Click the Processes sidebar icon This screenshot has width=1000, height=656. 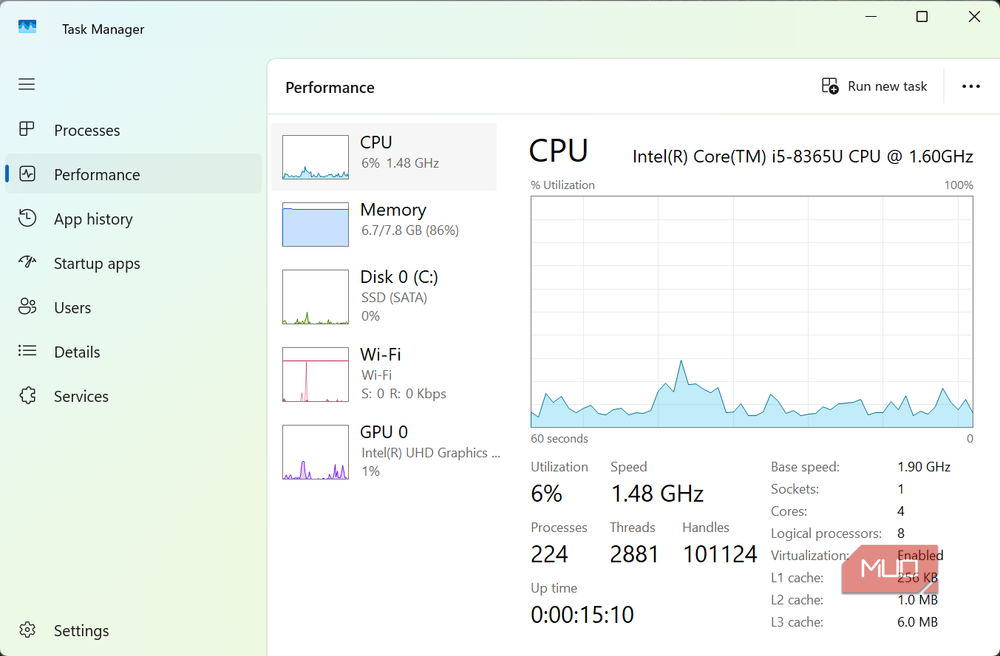point(27,129)
